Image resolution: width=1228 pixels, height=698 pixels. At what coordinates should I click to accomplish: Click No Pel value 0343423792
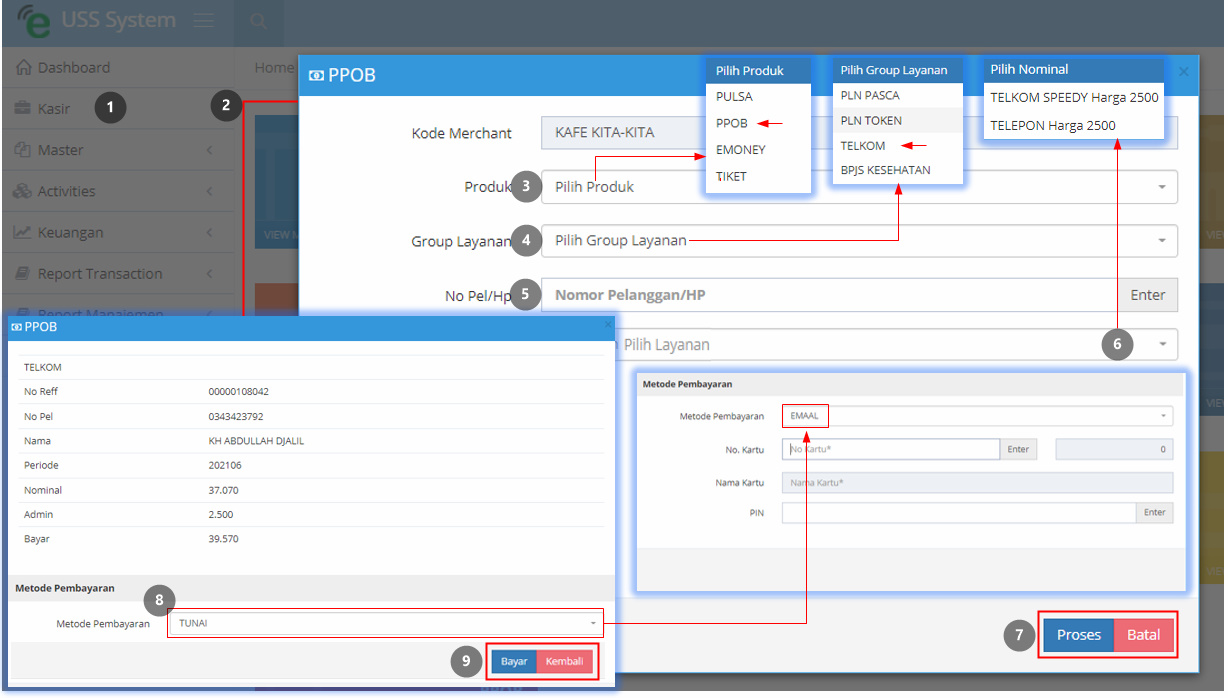point(236,416)
